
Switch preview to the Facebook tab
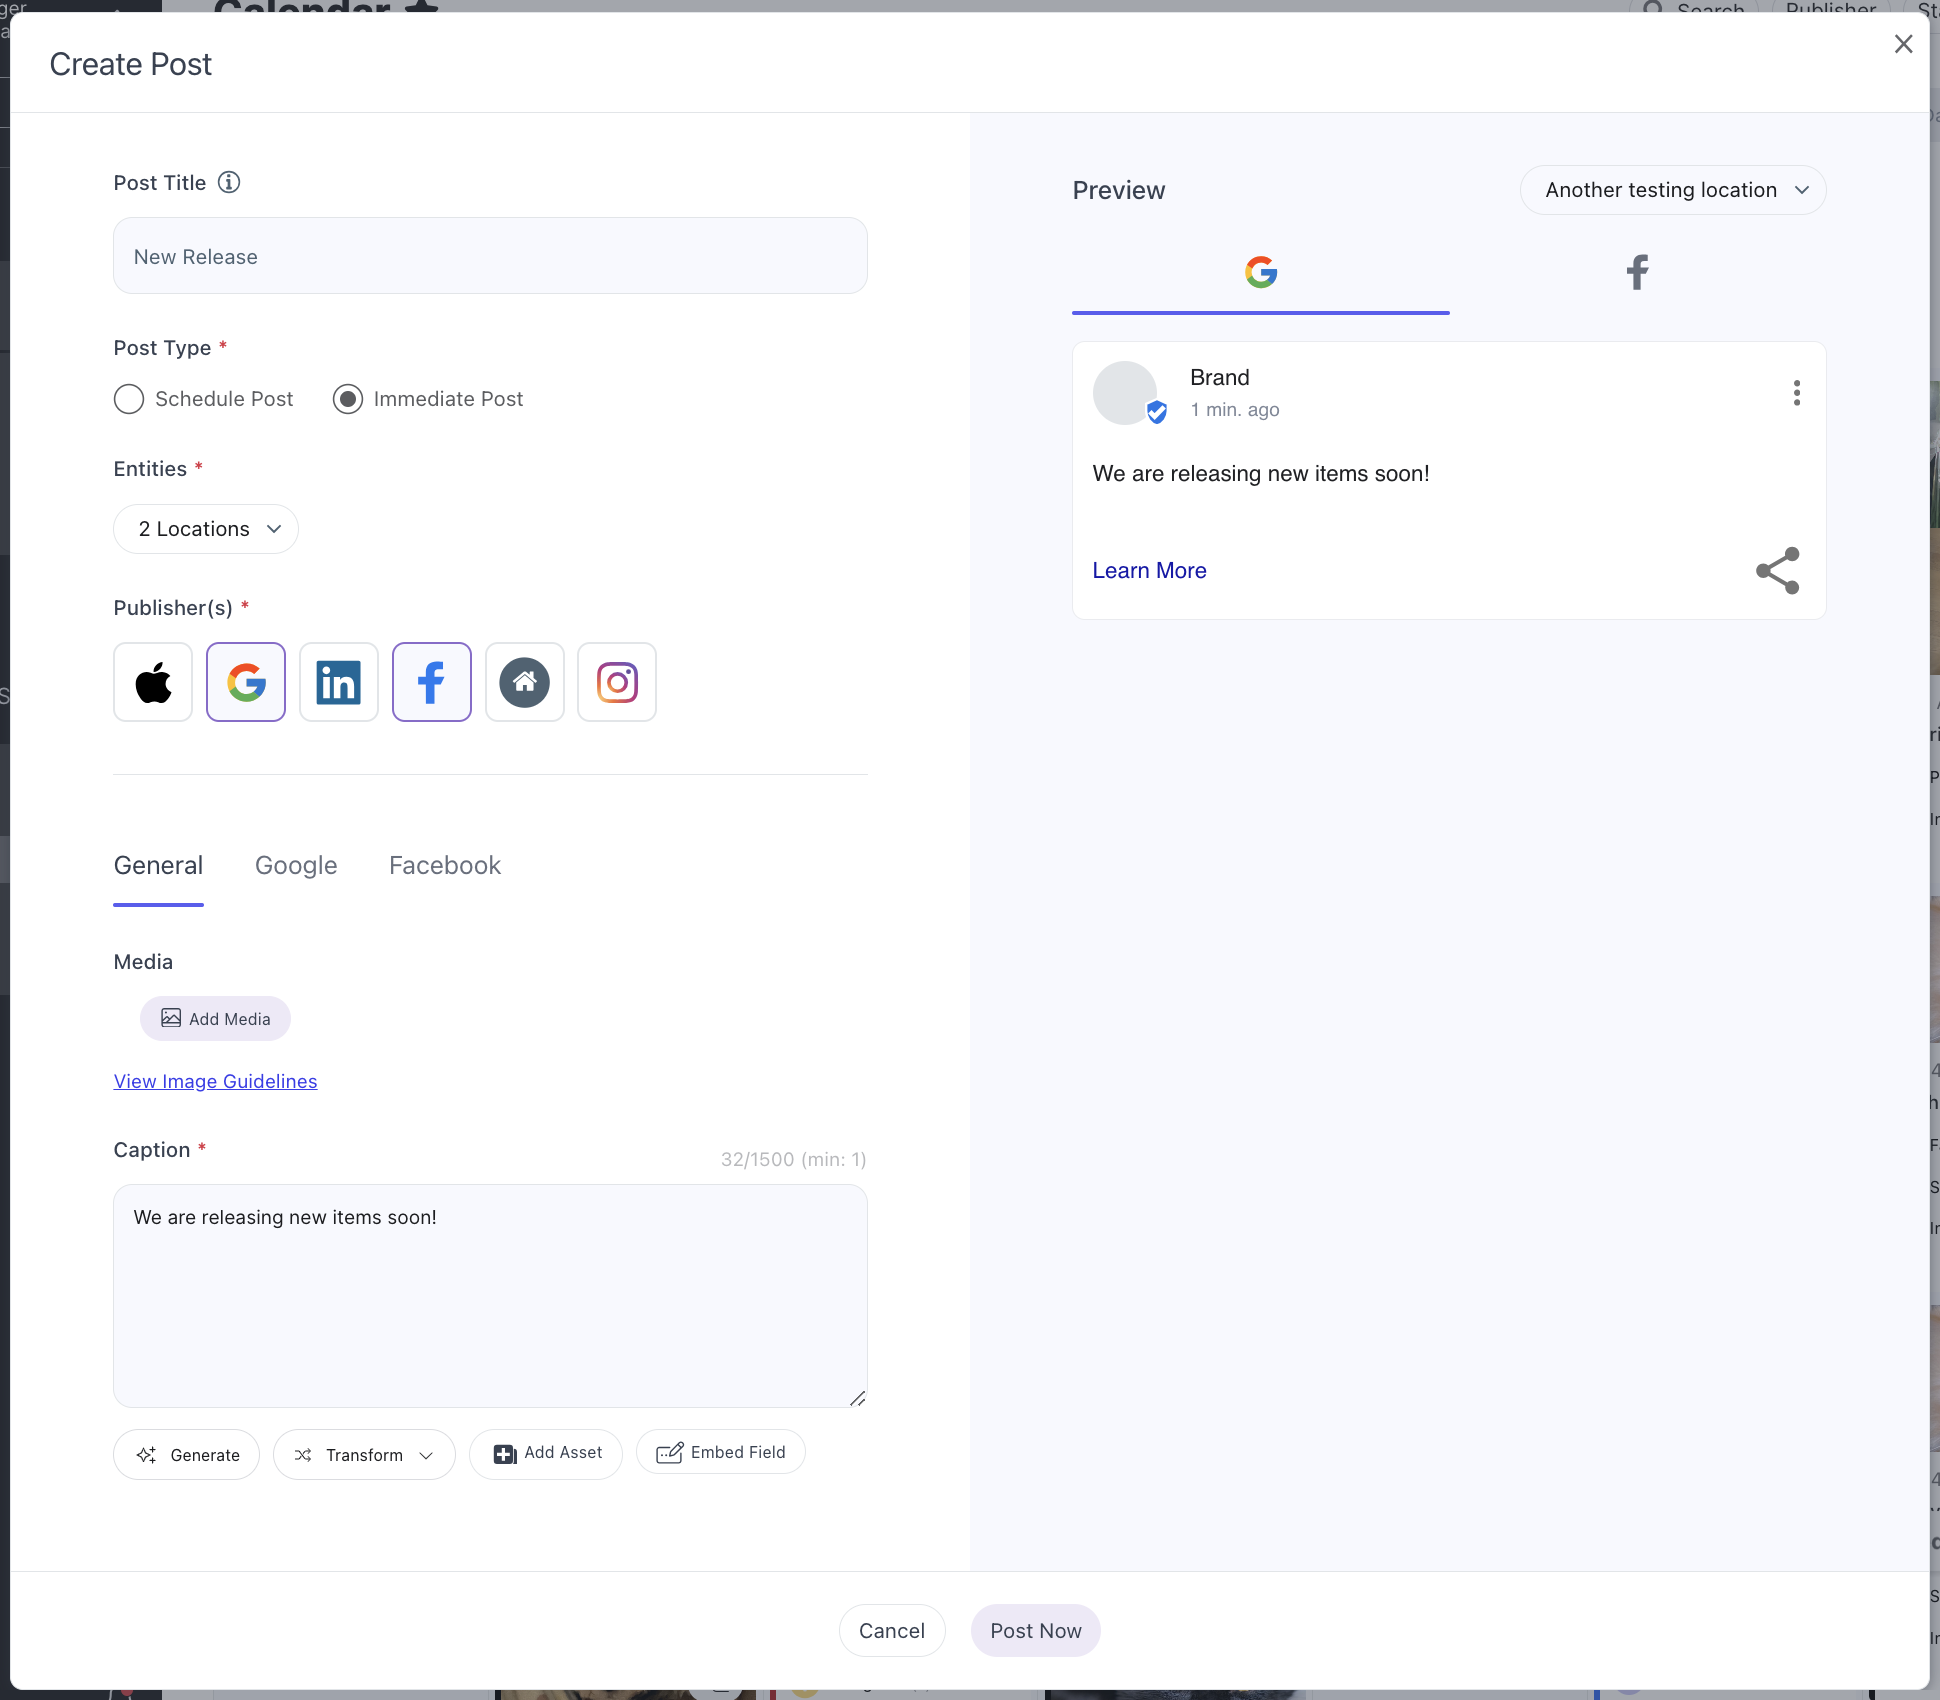[x=1637, y=273]
